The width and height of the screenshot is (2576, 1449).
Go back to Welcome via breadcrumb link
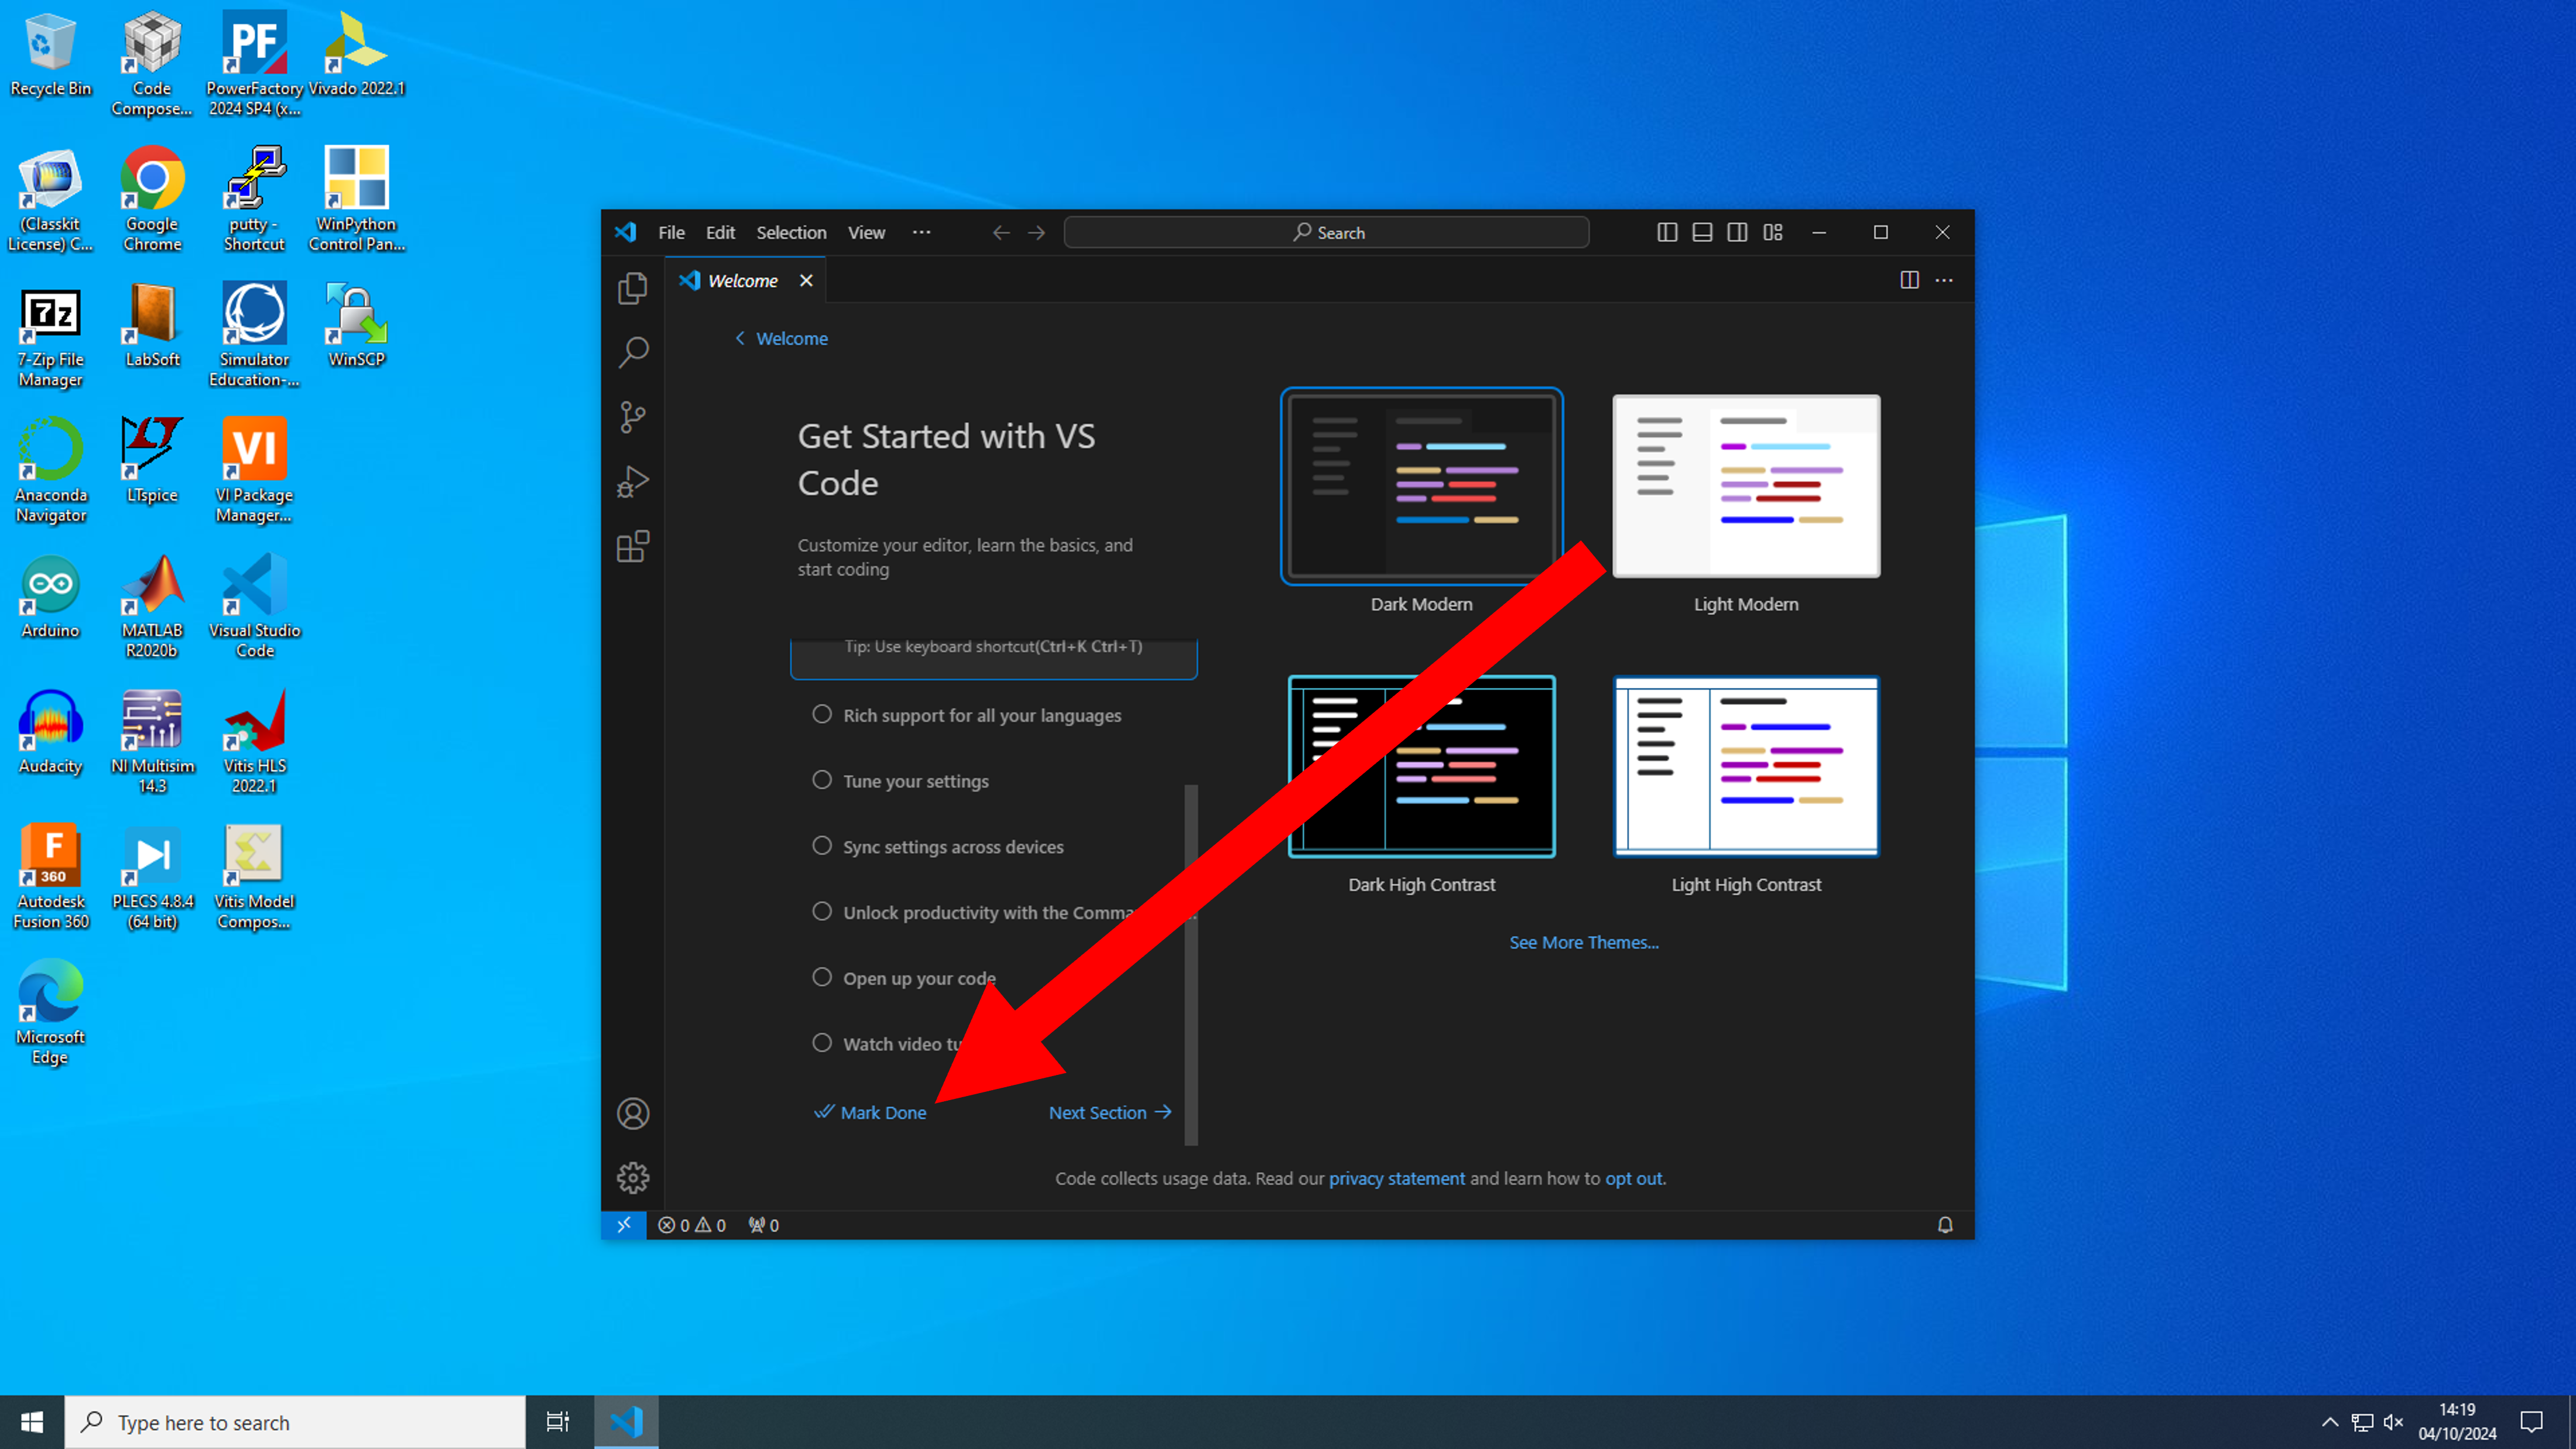pos(781,338)
